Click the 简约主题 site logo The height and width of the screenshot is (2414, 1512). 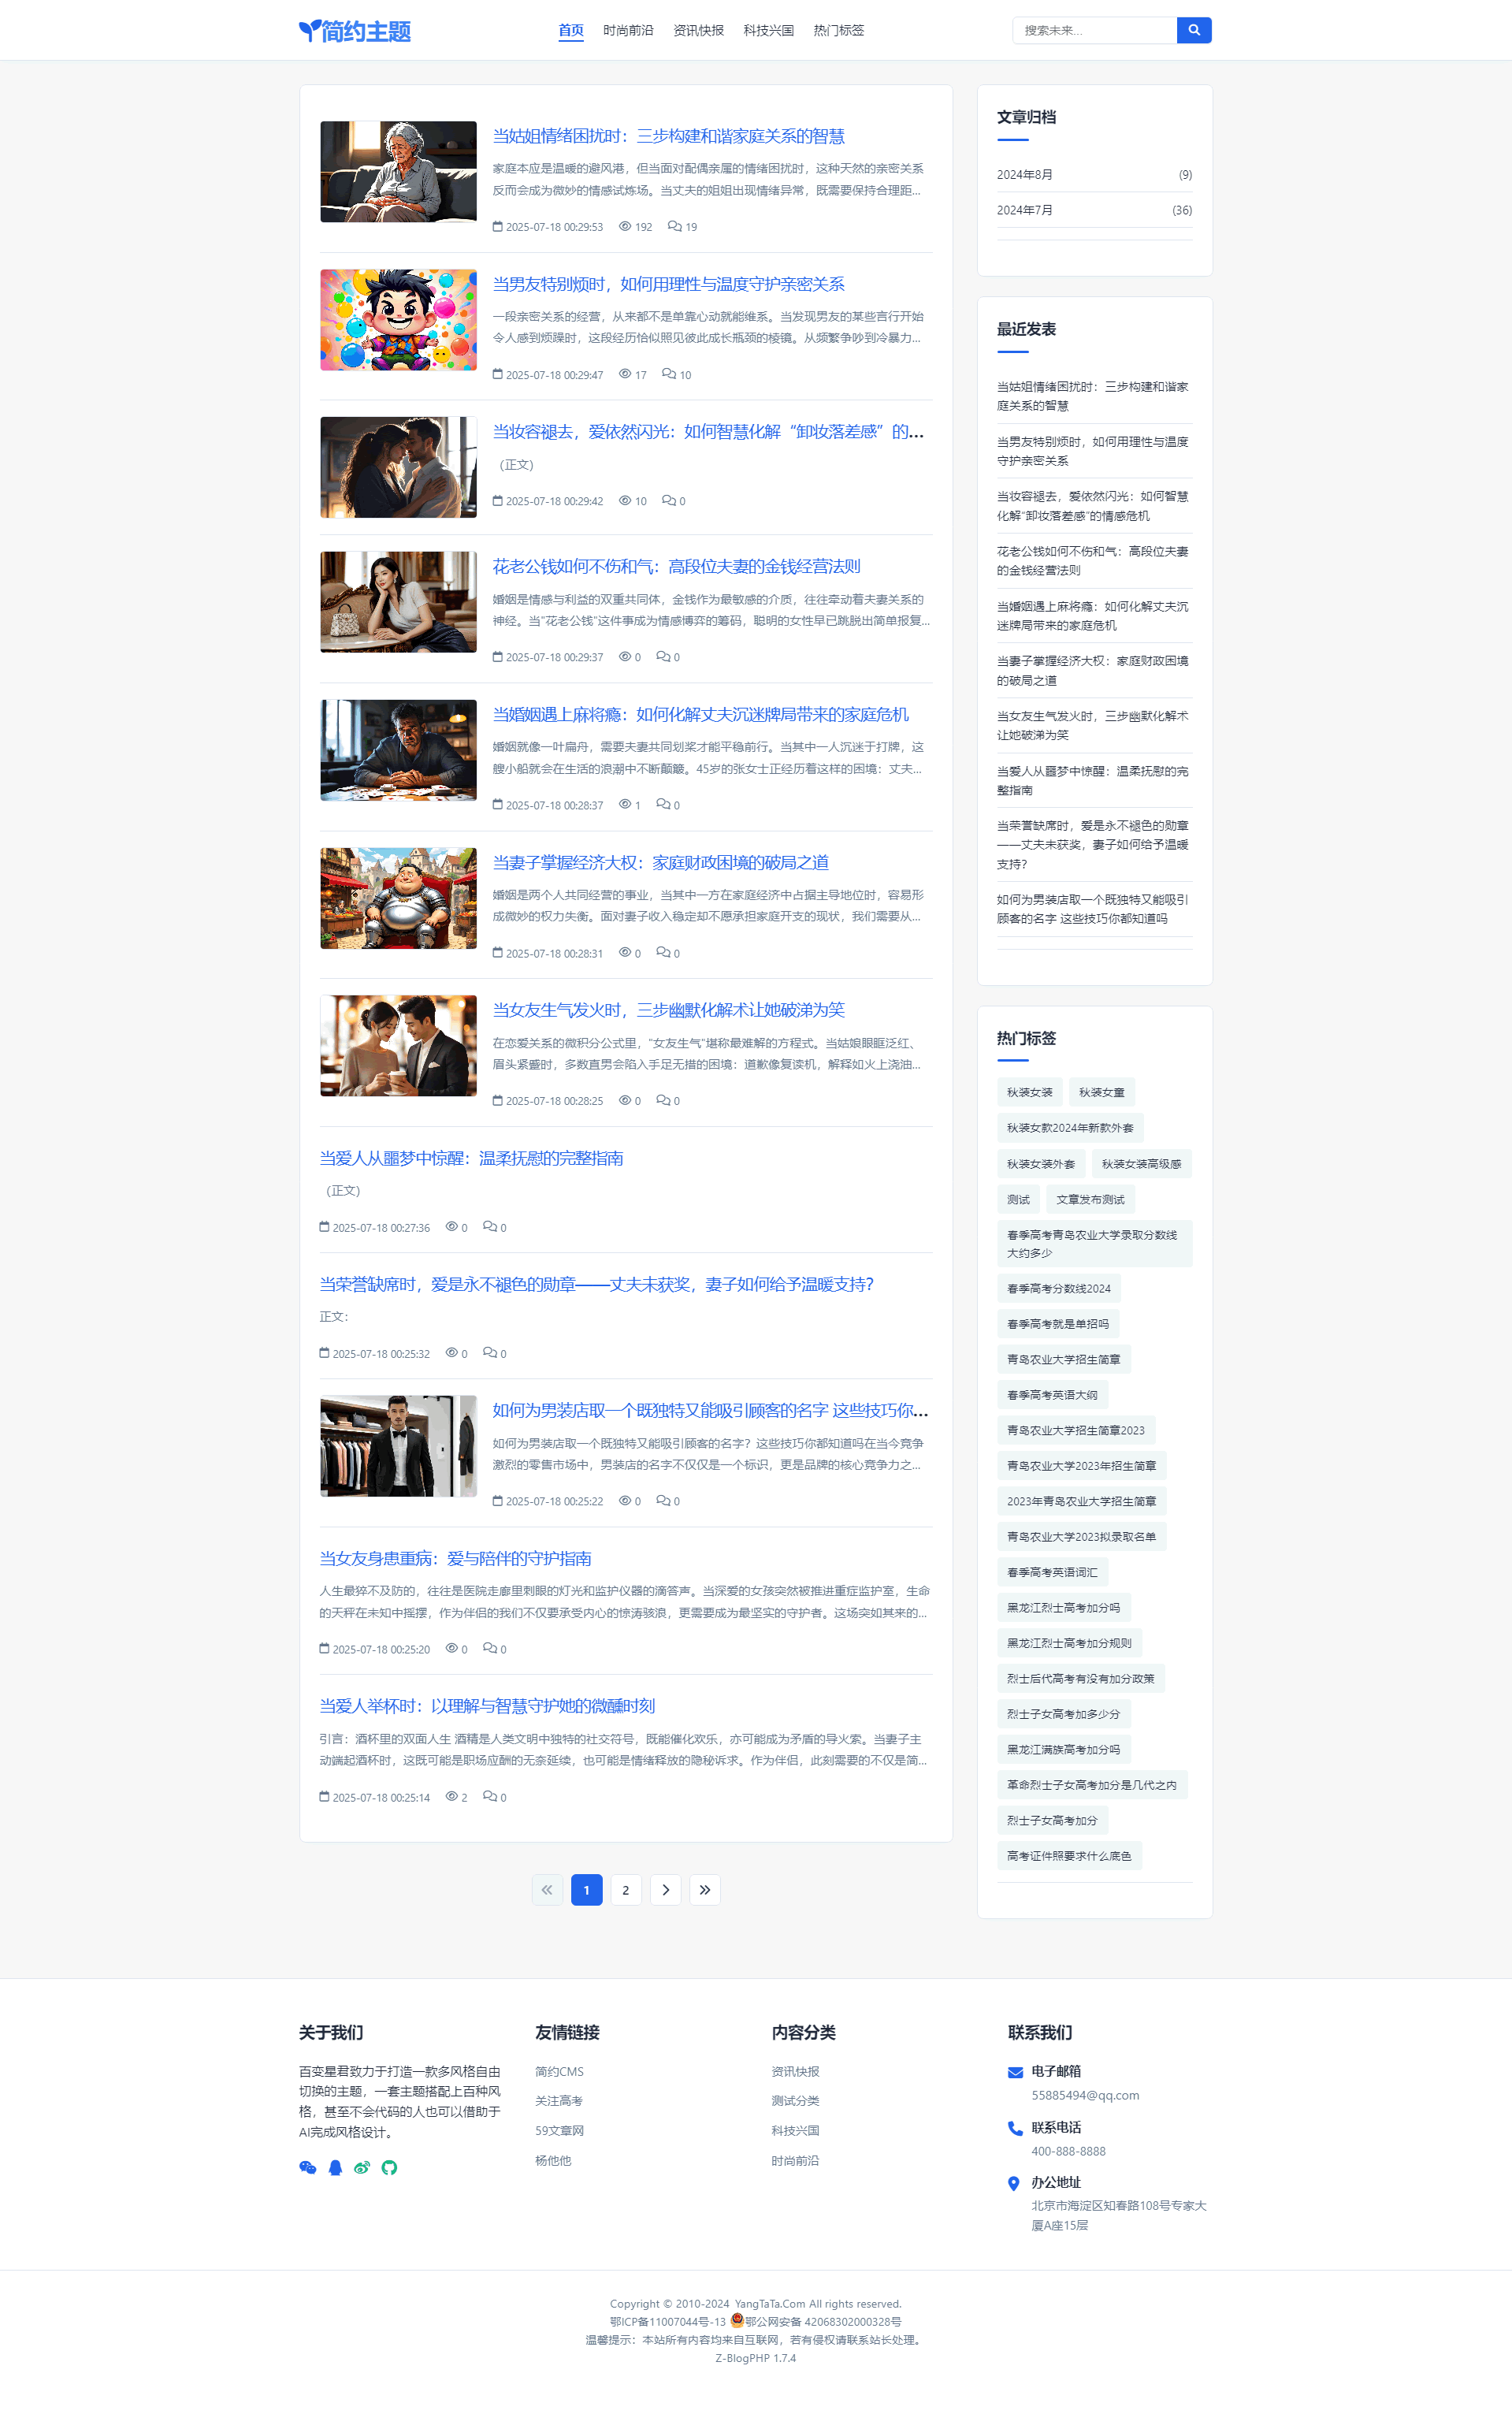(x=355, y=31)
